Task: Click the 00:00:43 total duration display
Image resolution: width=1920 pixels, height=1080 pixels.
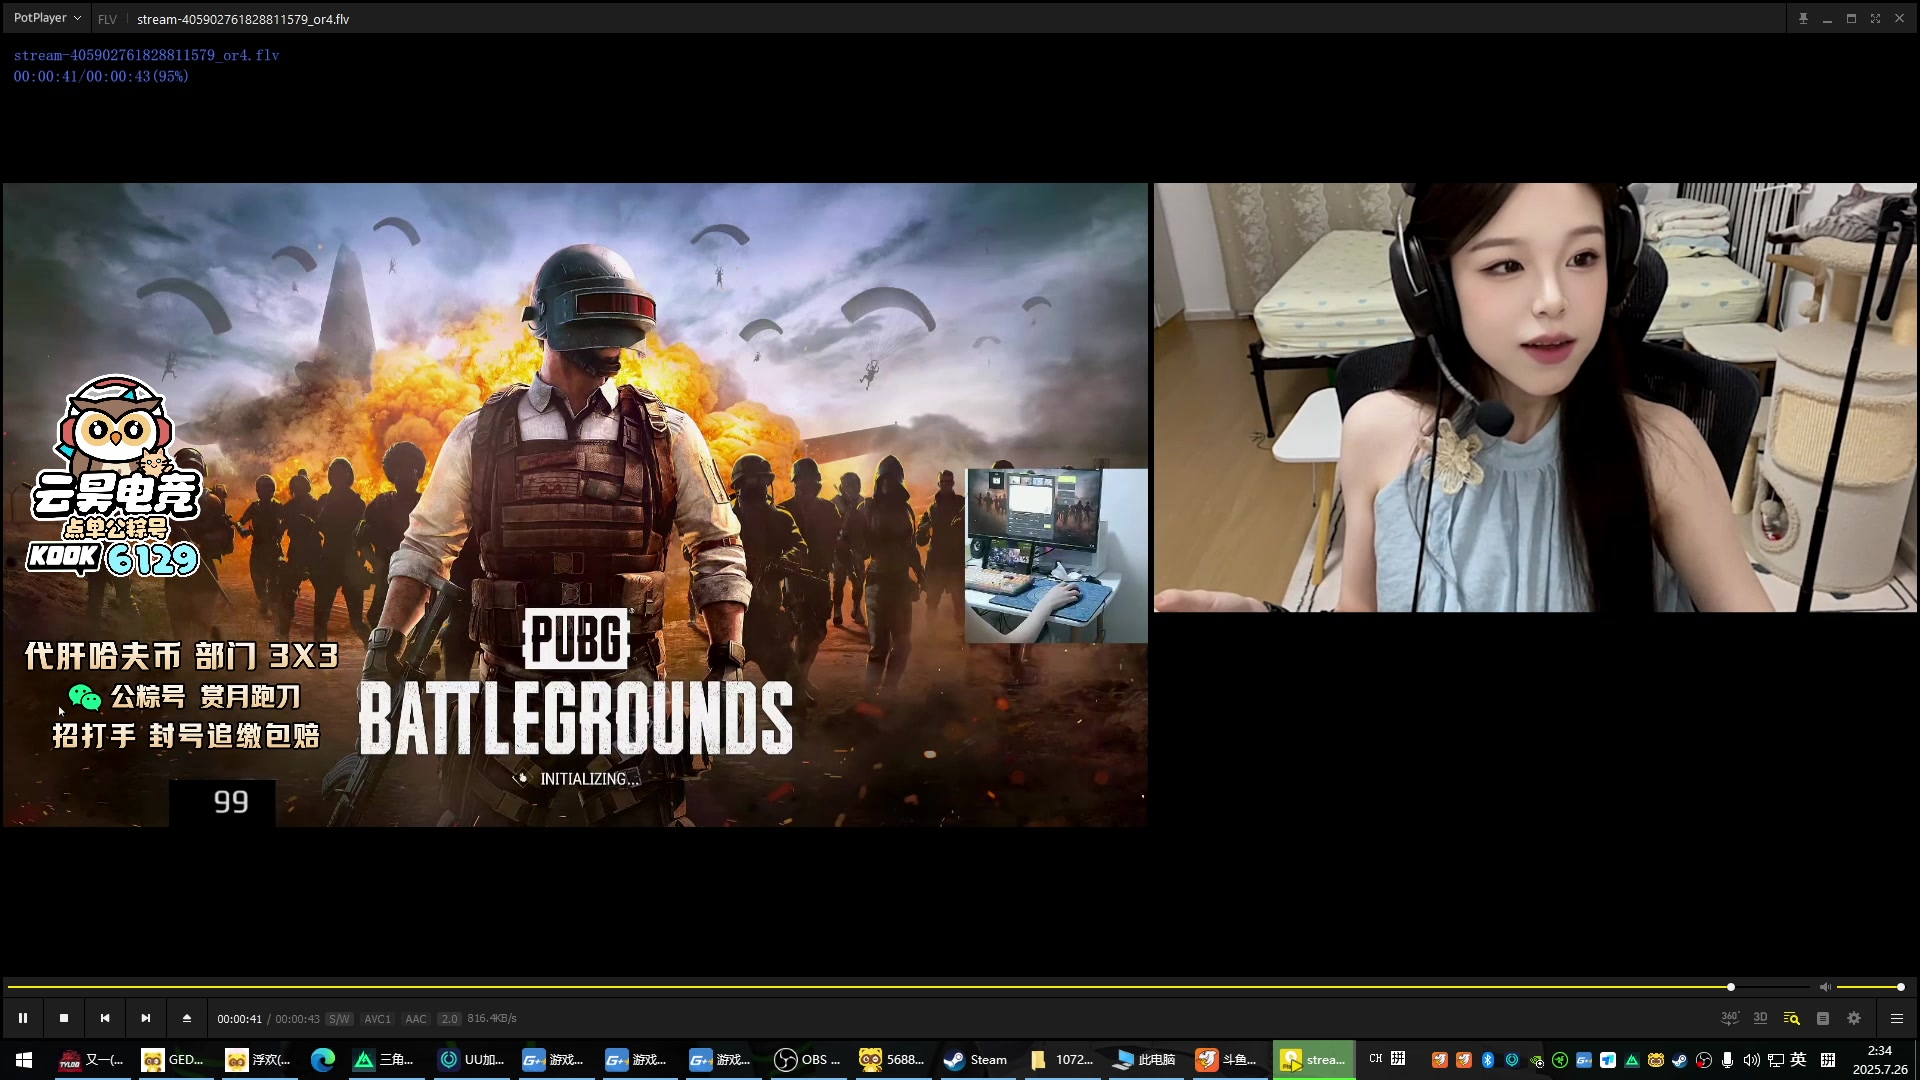Action: click(297, 1019)
